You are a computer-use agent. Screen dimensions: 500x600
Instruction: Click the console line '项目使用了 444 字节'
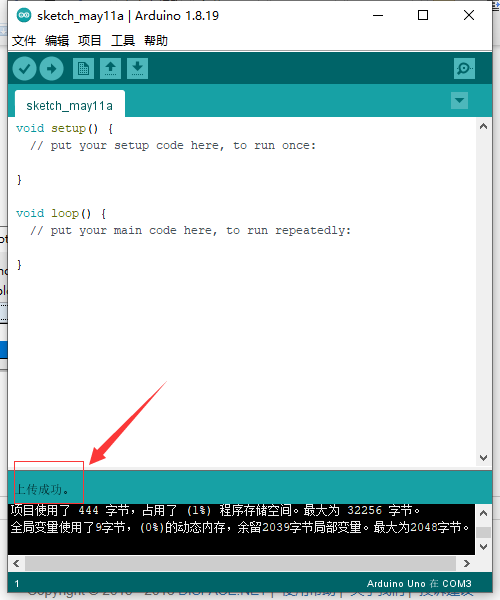click(x=215, y=510)
